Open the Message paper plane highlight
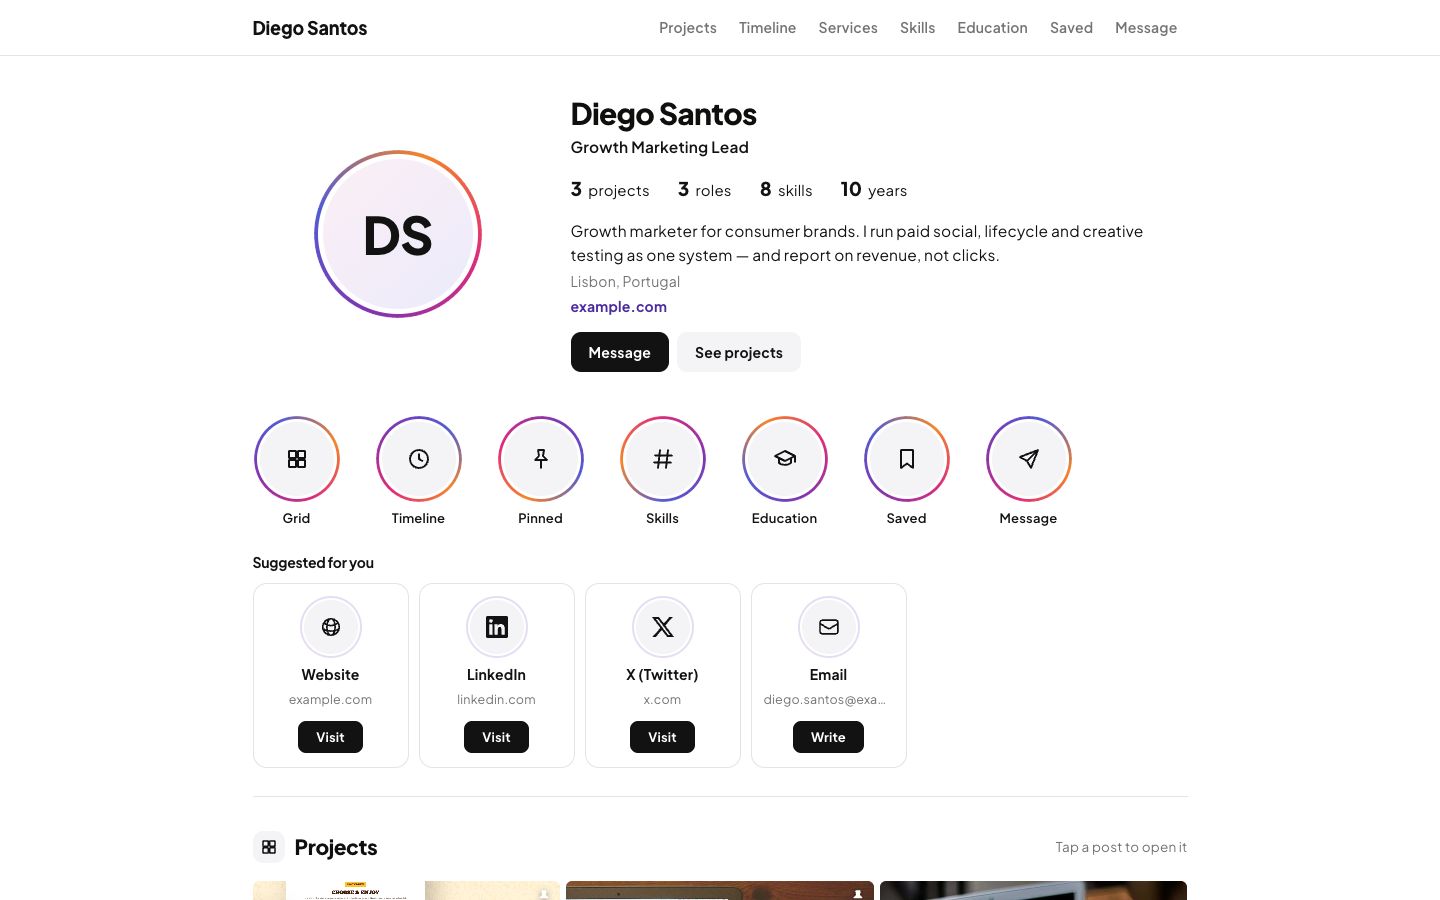 [1029, 459]
